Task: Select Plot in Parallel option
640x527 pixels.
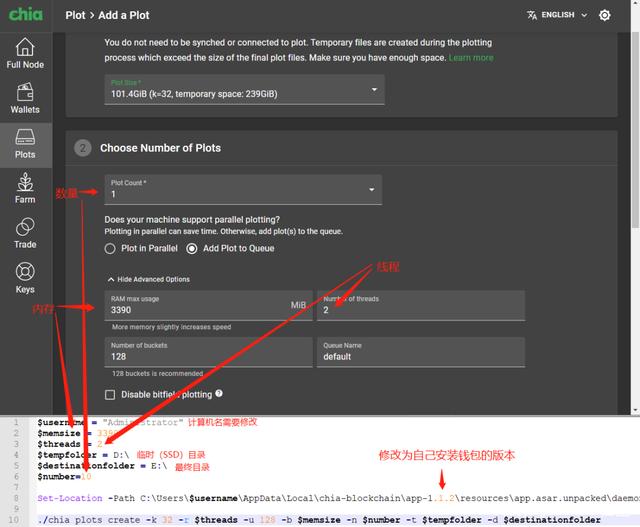Action: click(141, 248)
